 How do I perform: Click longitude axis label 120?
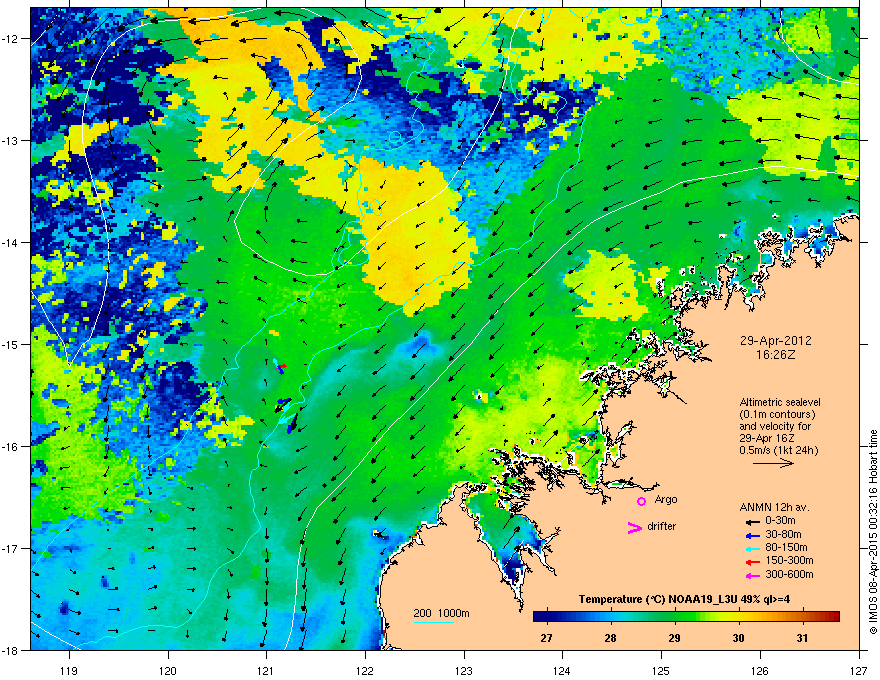tap(168, 670)
